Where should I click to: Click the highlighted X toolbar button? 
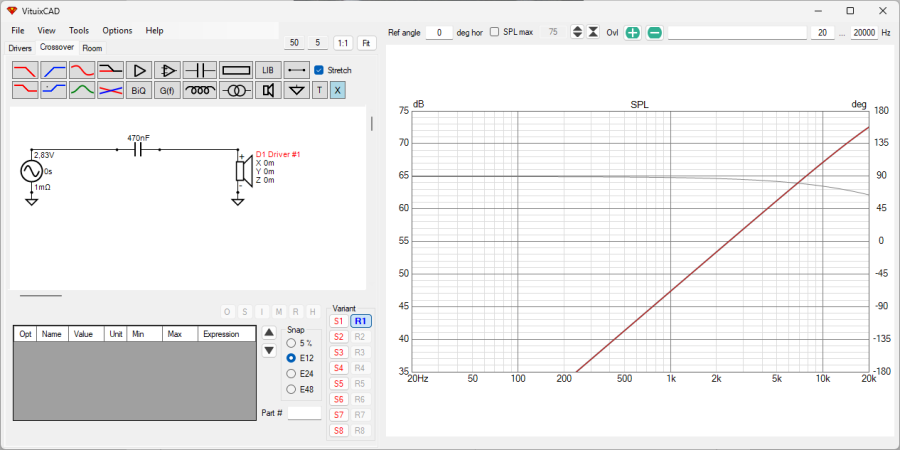338,90
